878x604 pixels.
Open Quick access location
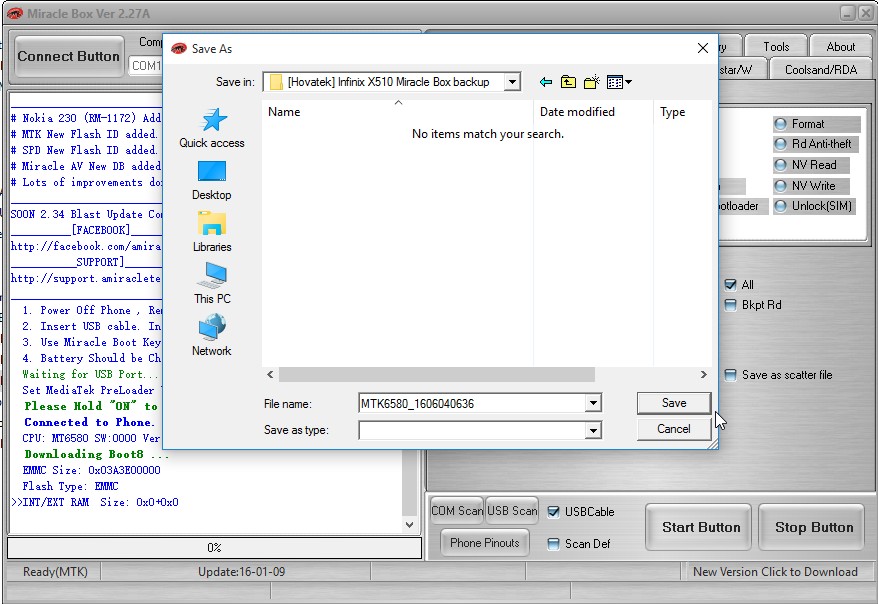tap(212, 128)
